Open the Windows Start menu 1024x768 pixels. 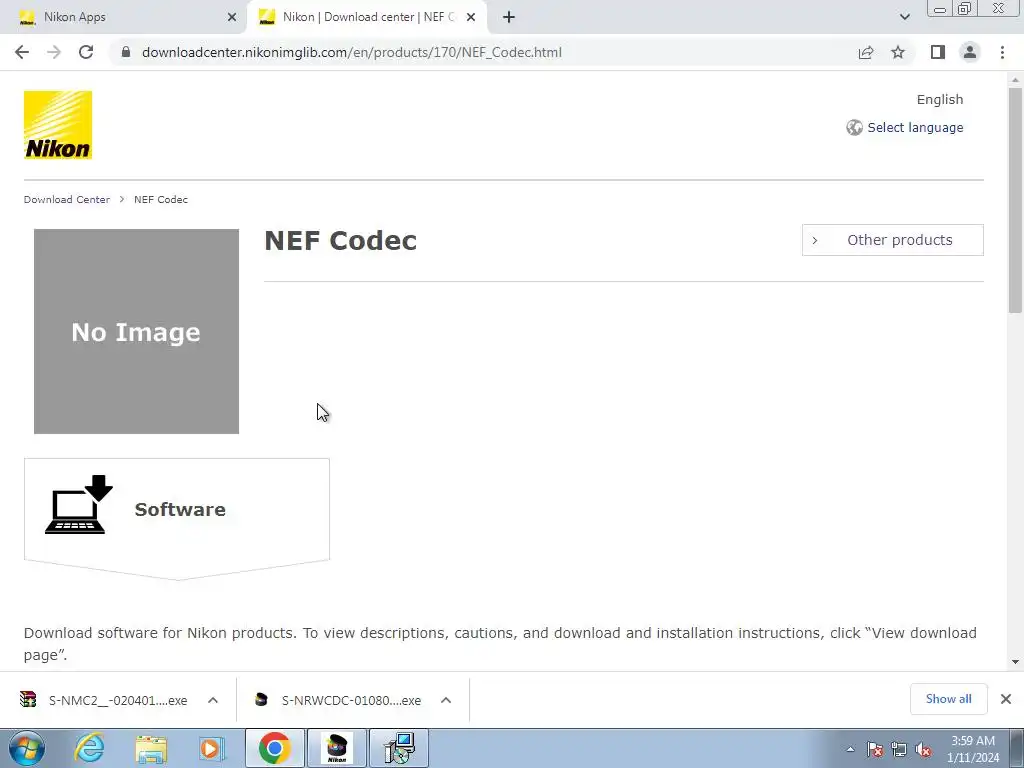(x=26, y=748)
